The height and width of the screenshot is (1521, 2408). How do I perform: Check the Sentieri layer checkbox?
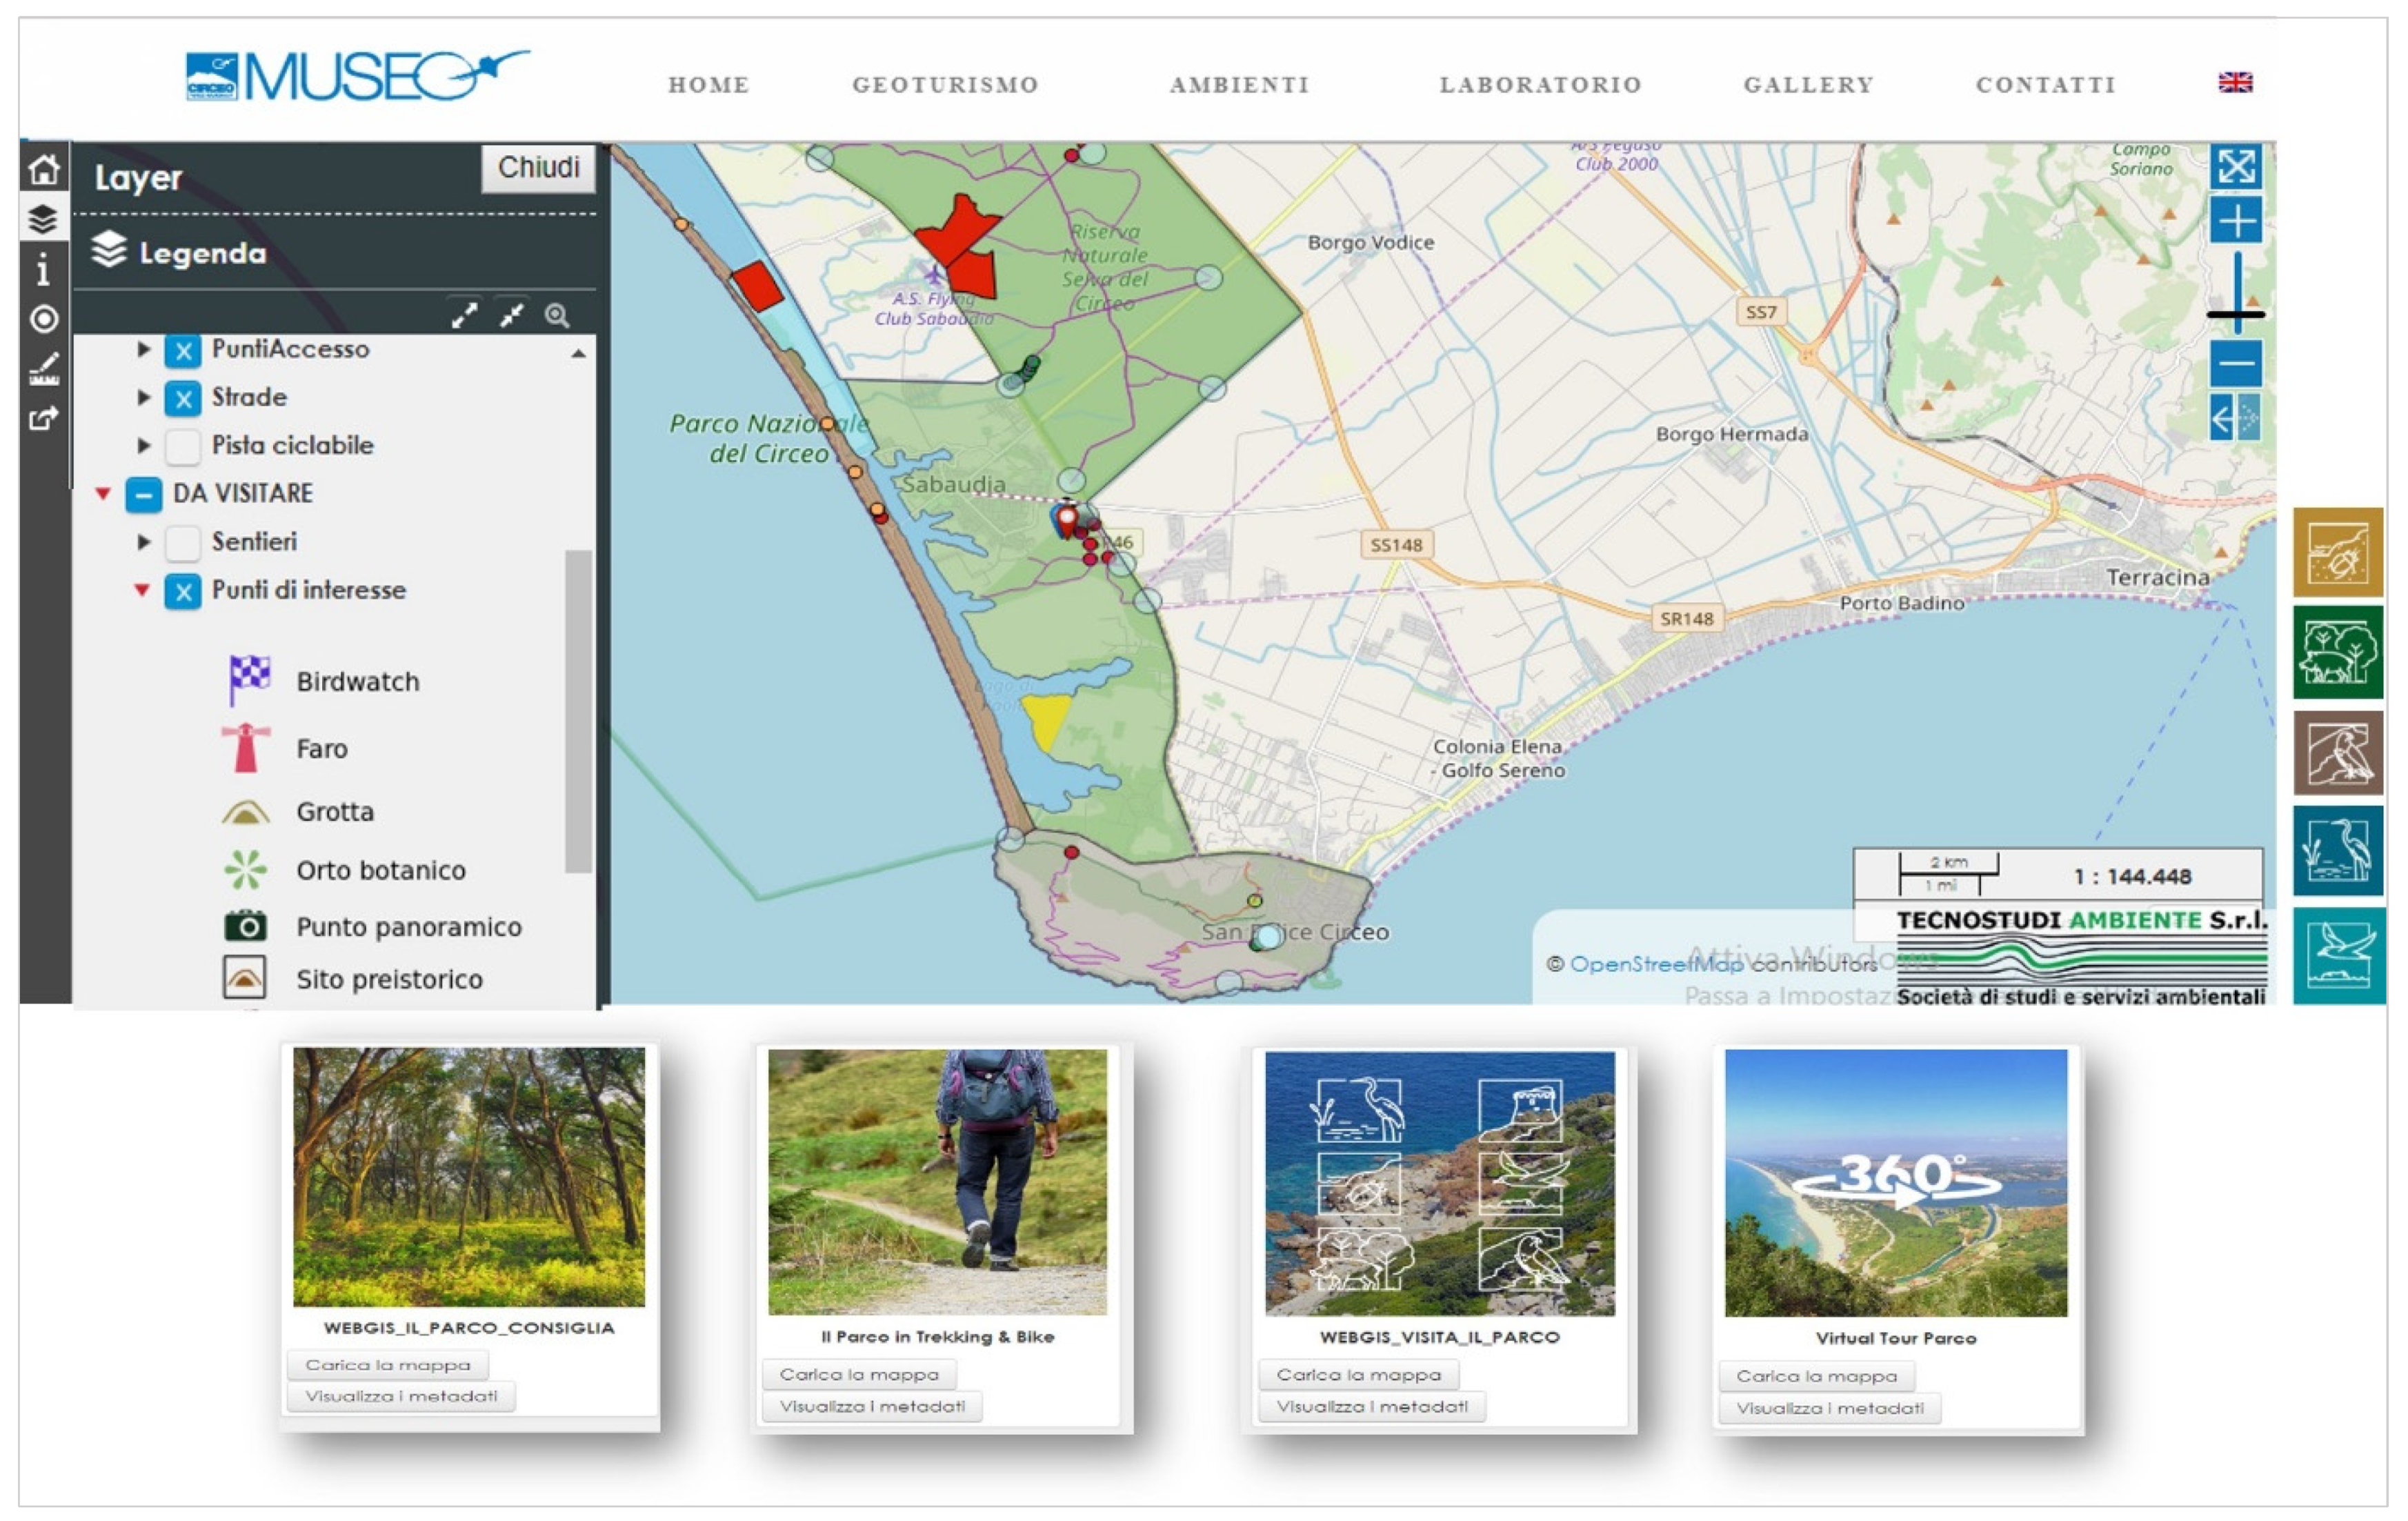pyautogui.click(x=182, y=542)
